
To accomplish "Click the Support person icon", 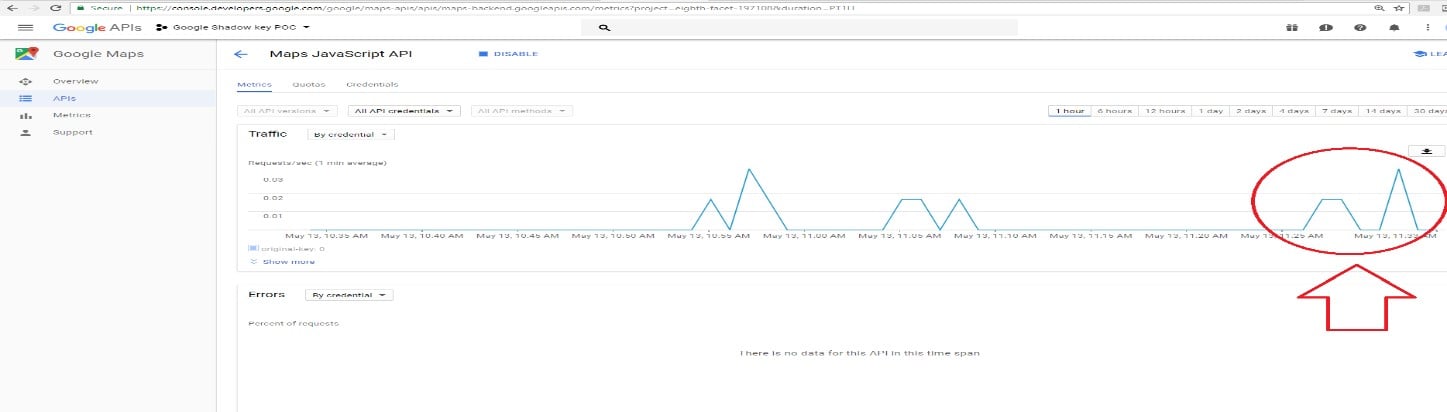I will [x=26, y=132].
